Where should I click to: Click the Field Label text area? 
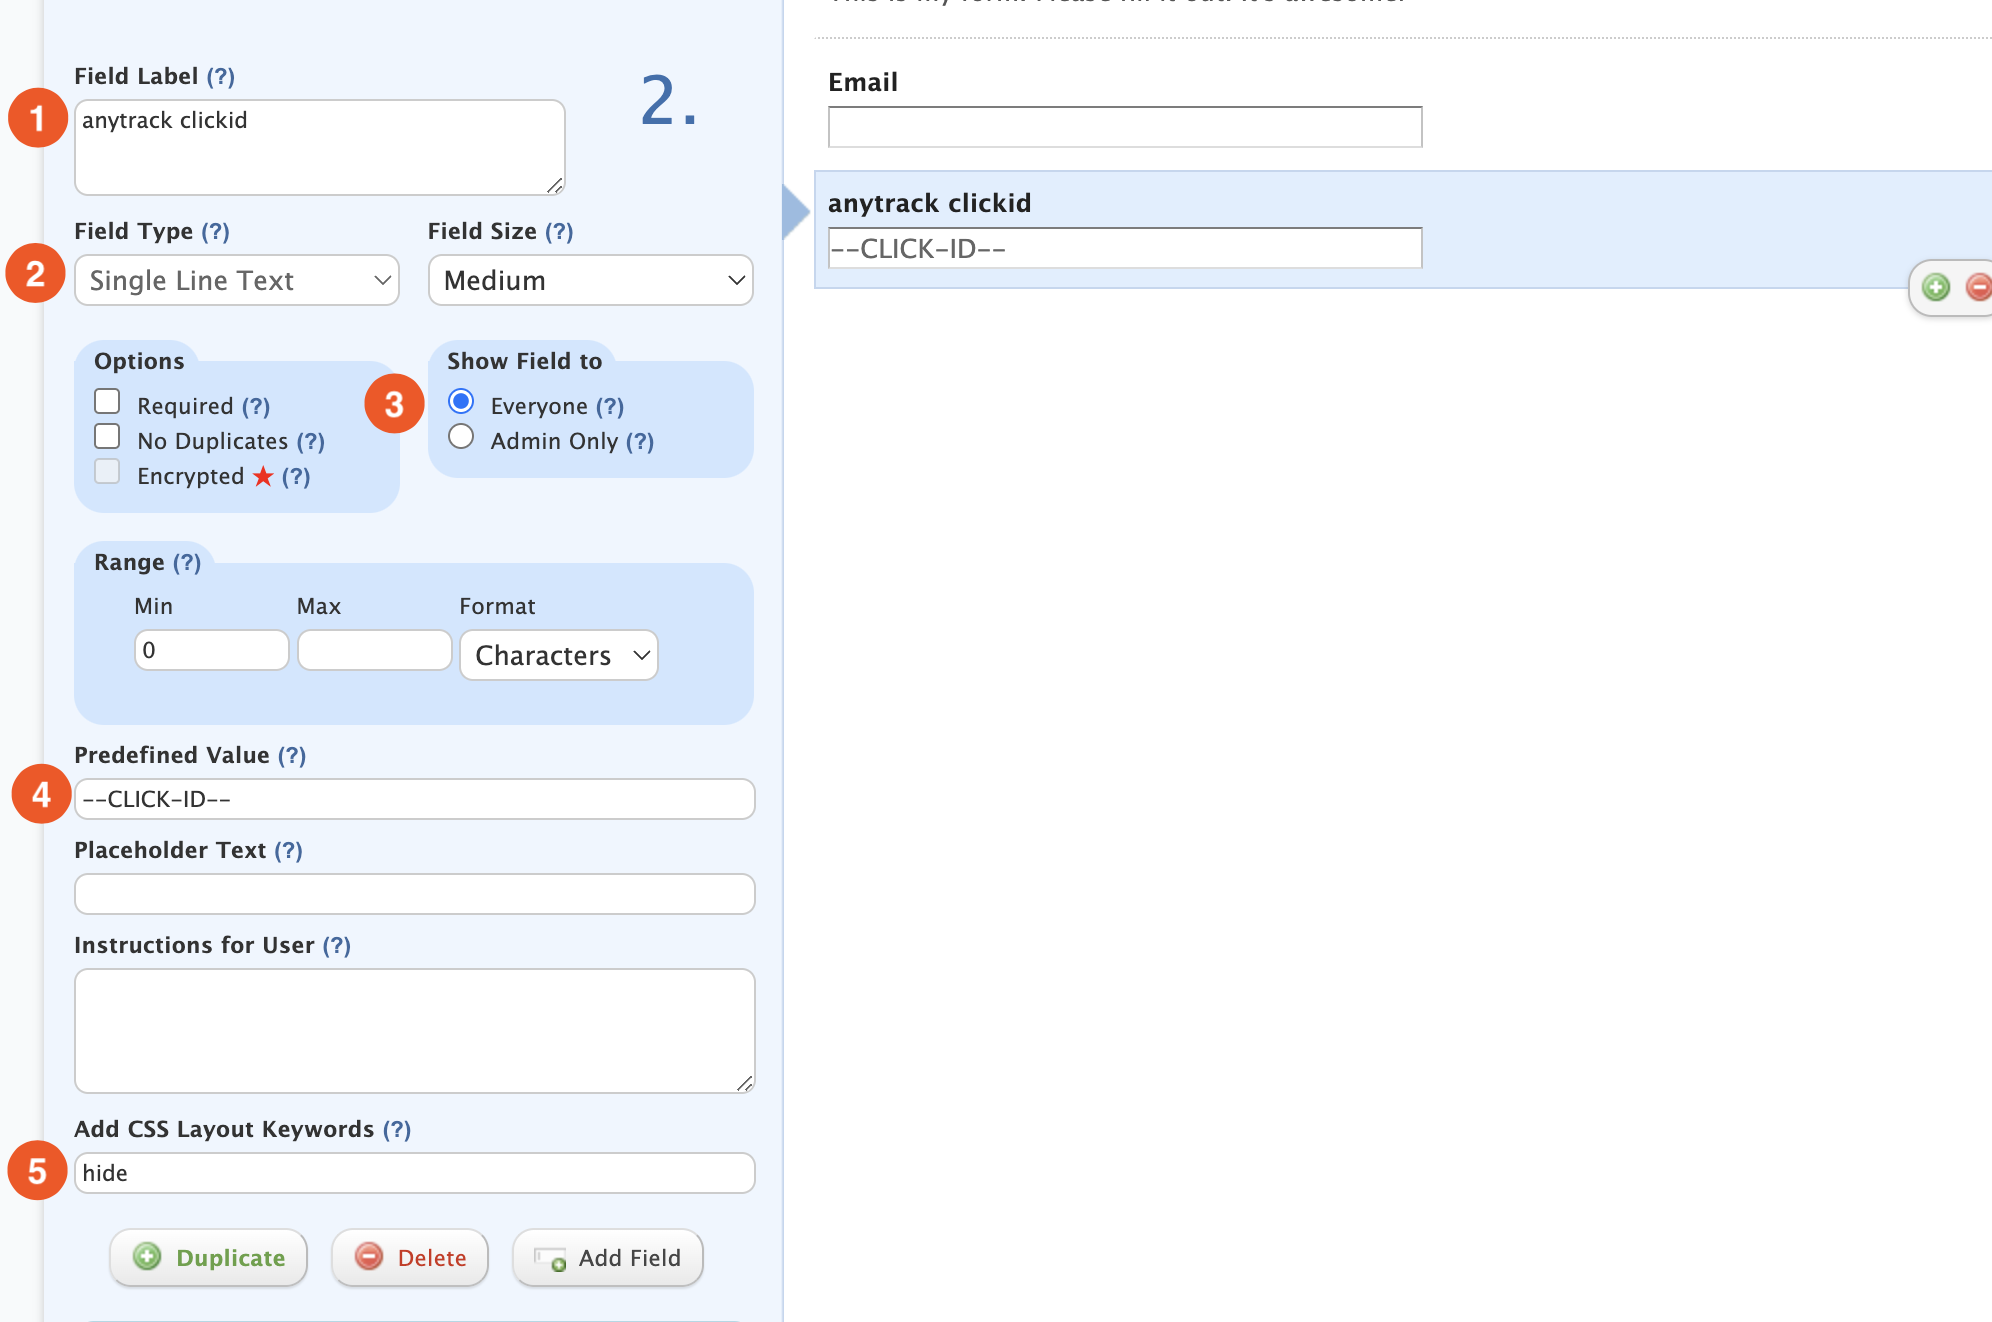tap(320, 147)
